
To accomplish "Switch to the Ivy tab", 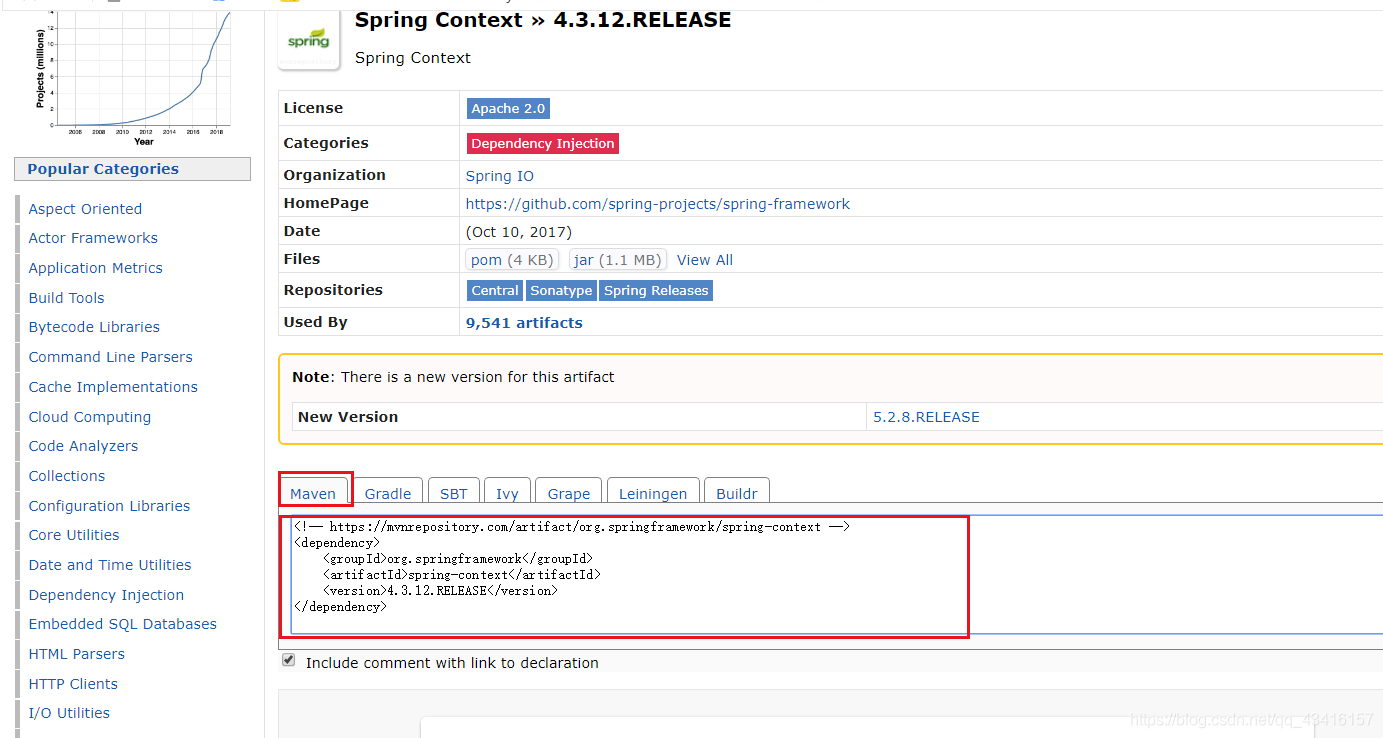I will pyautogui.click(x=507, y=493).
